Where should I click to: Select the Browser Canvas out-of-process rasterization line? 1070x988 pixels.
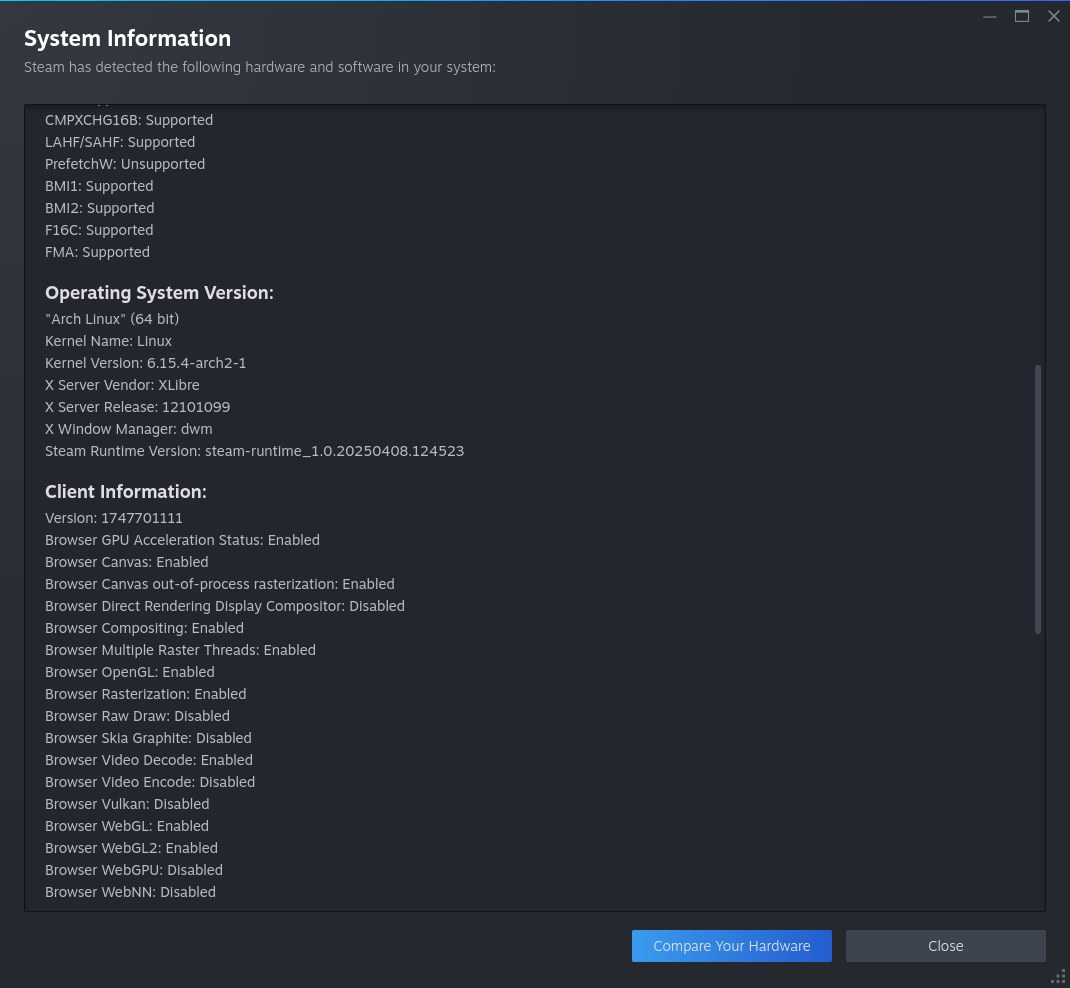coord(220,584)
